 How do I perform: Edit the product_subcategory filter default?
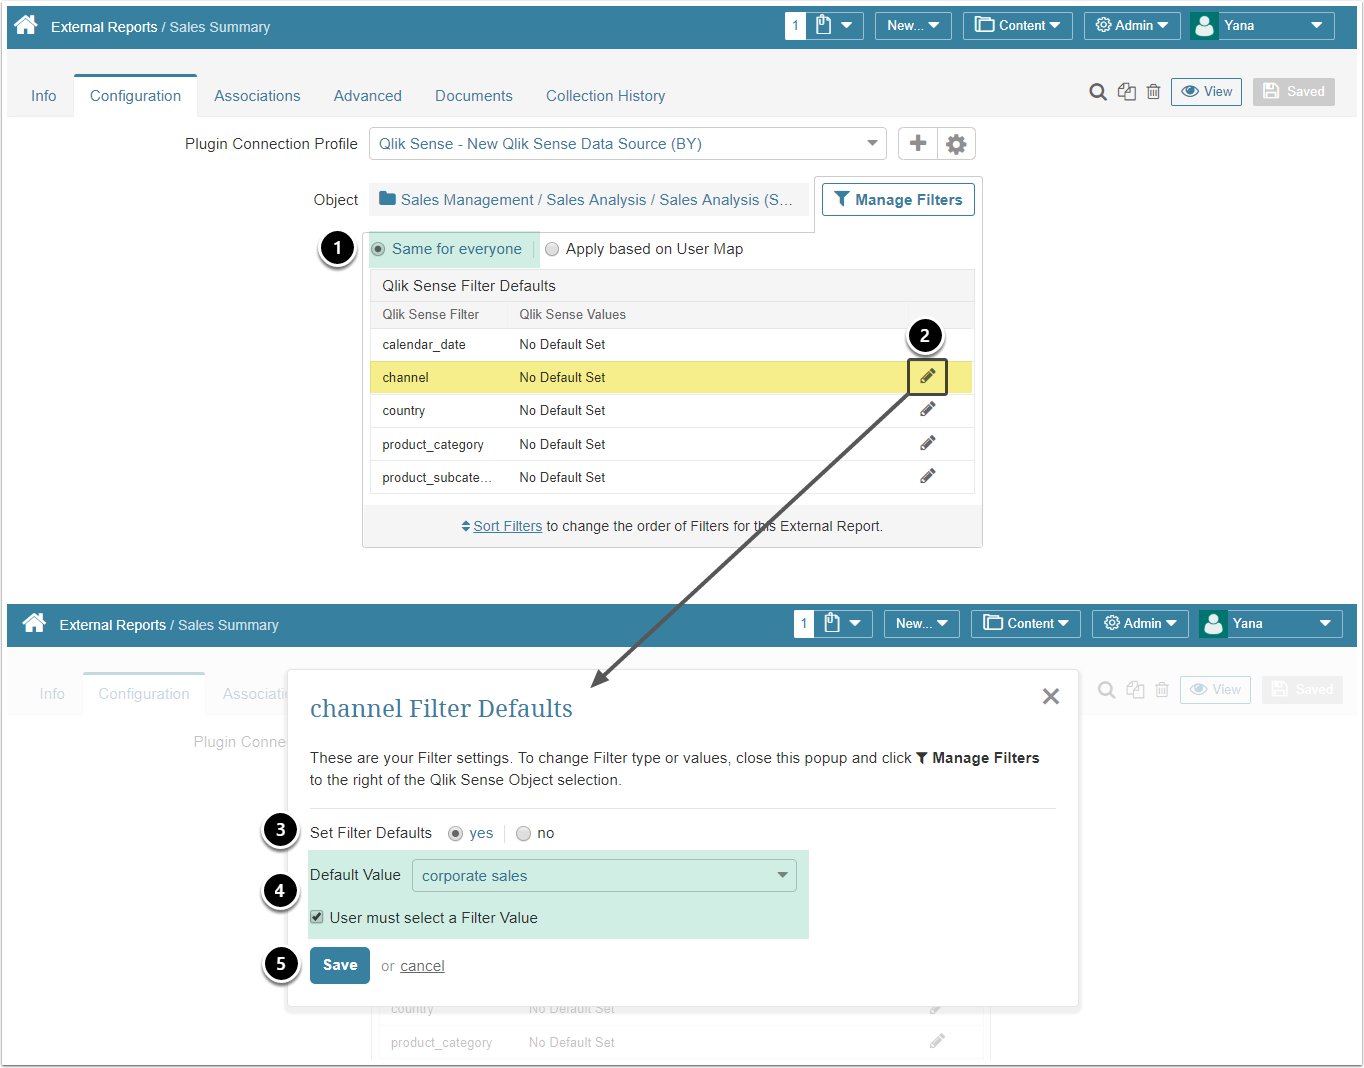pos(928,476)
